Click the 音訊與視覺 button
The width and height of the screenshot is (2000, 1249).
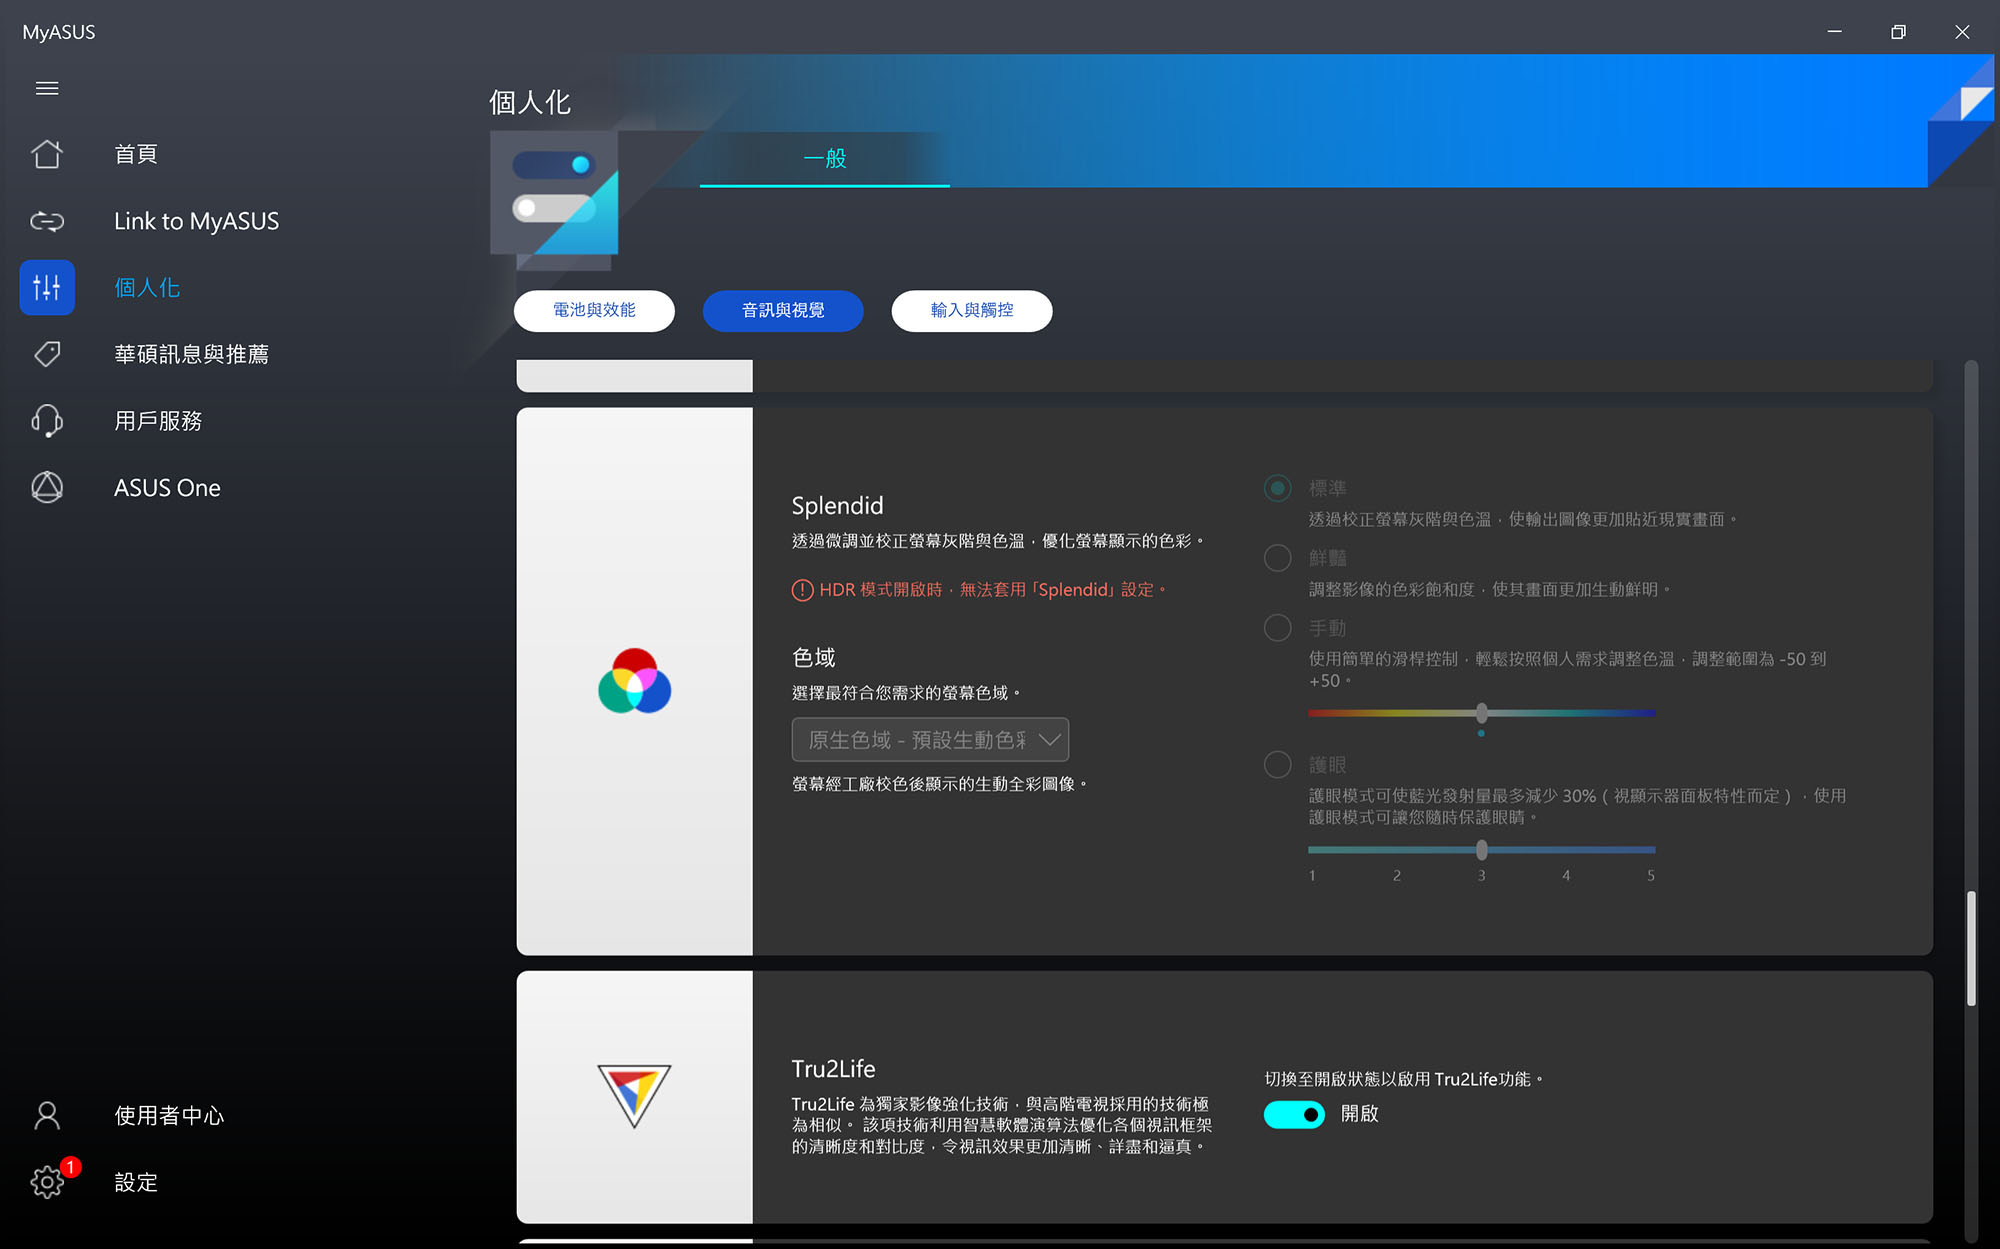pyautogui.click(x=783, y=310)
